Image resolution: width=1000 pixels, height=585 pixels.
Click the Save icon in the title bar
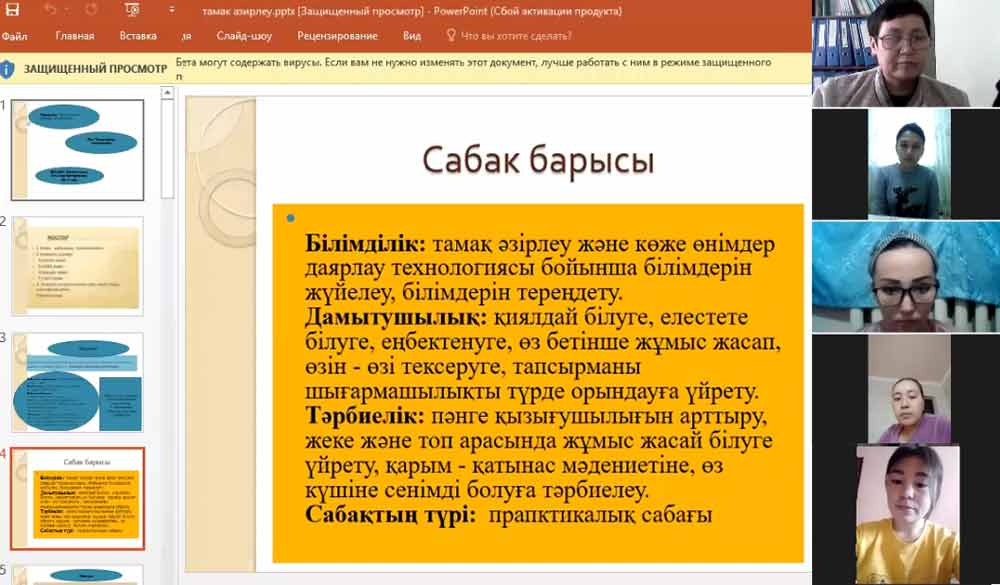(x=12, y=10)
